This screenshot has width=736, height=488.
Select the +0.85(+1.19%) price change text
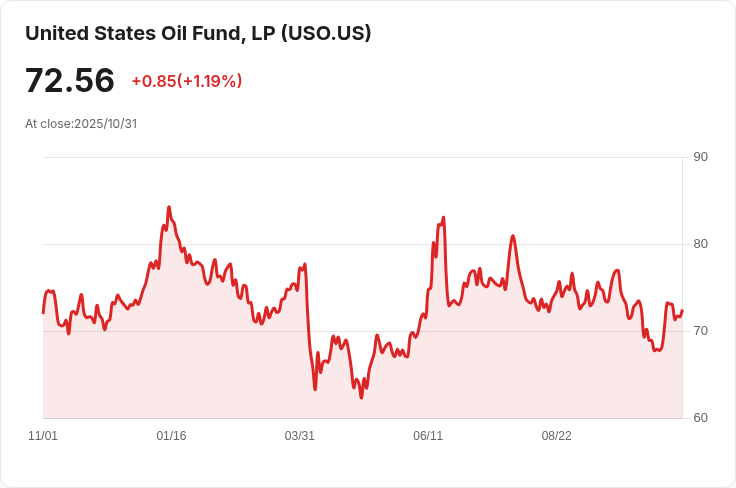click(x=187, y=81)
